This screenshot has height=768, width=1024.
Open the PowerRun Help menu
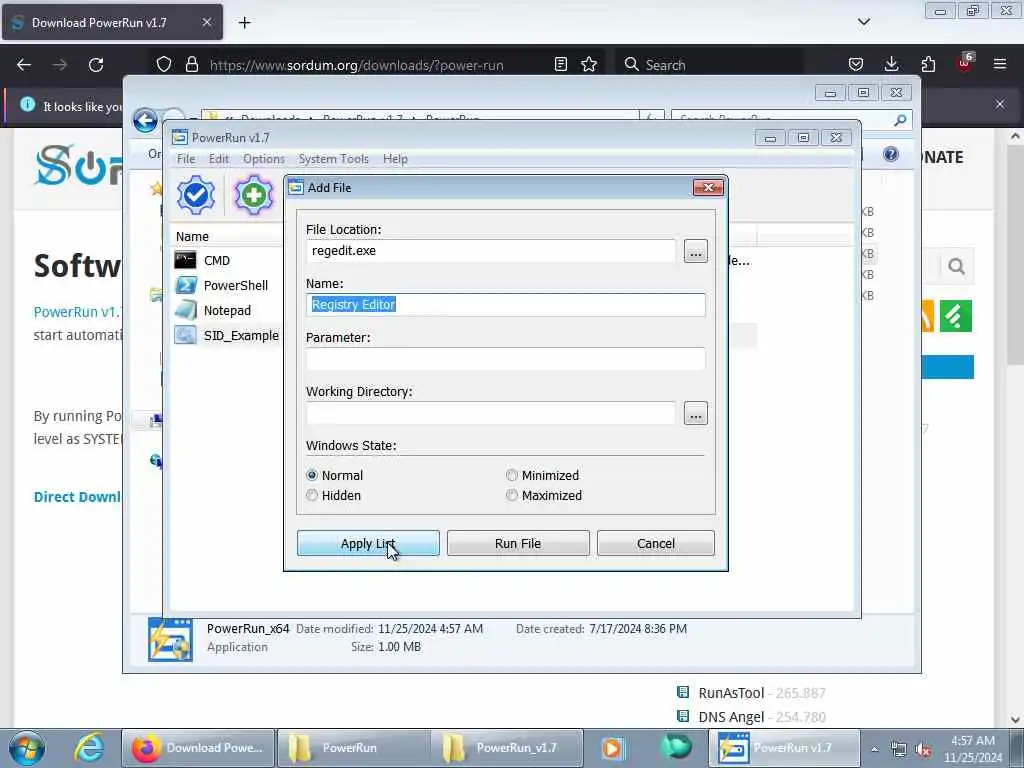click(x=395, y=159)
